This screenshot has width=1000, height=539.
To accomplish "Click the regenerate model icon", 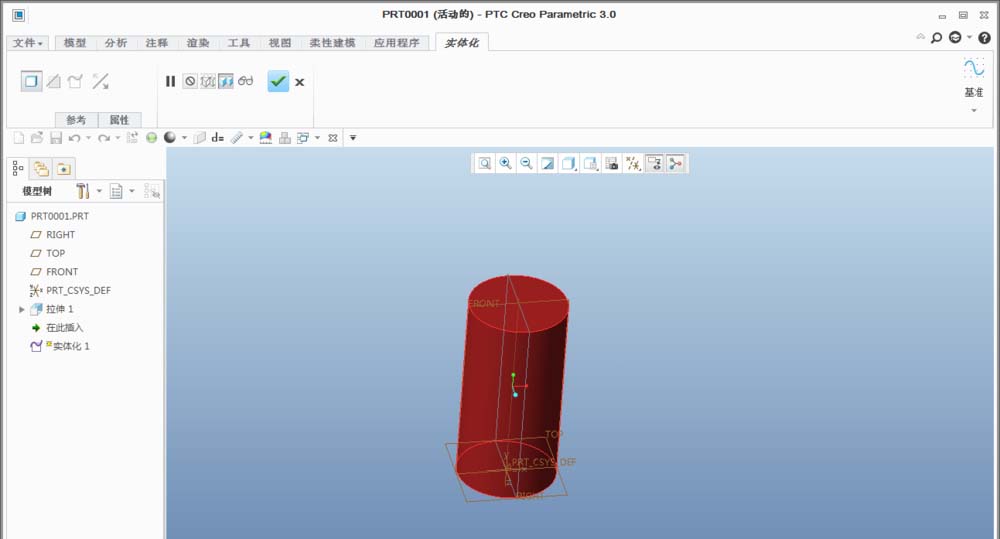I will click(132, 138).
